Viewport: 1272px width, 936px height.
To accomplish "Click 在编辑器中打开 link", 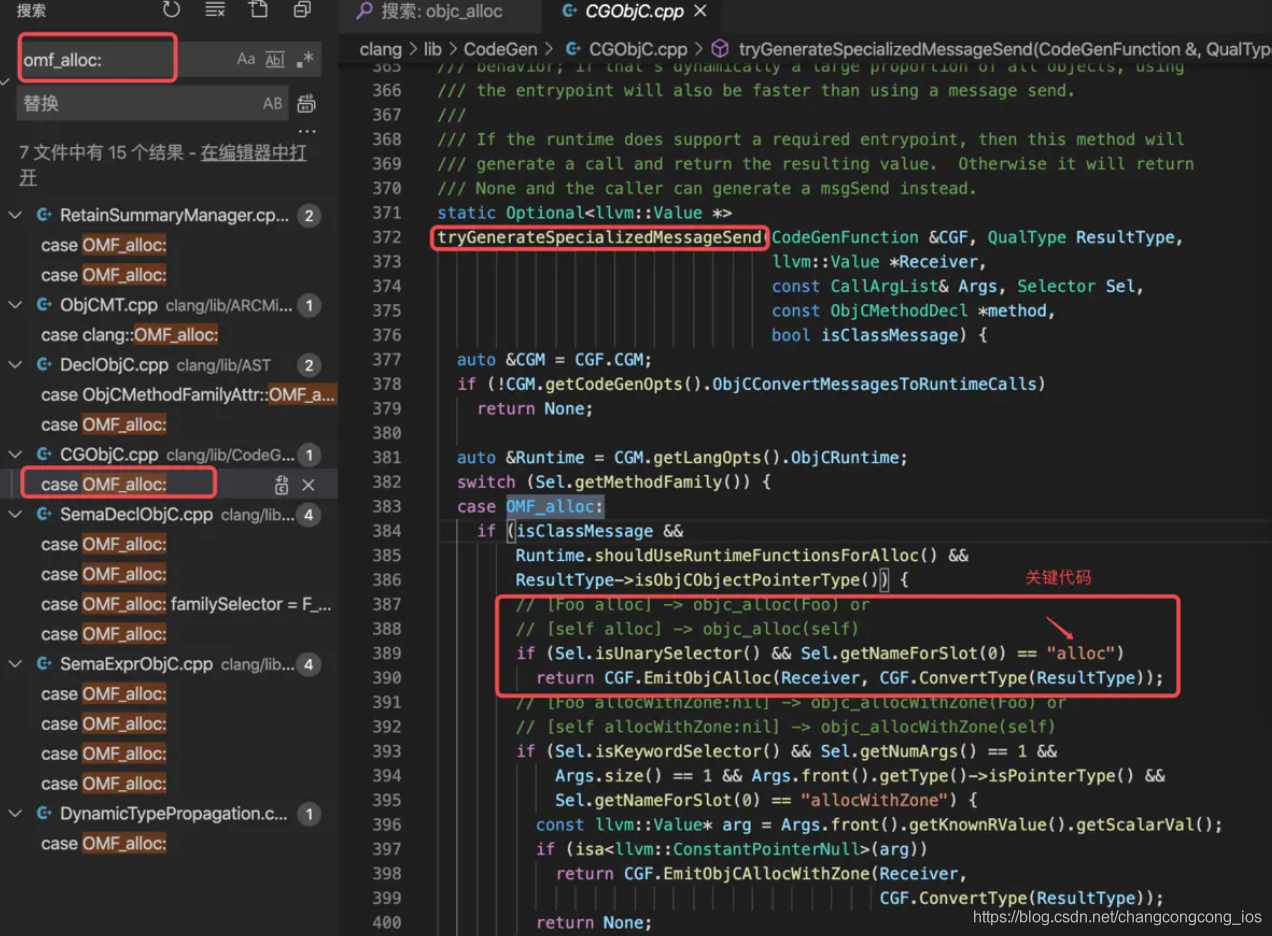I will point(253,153).
